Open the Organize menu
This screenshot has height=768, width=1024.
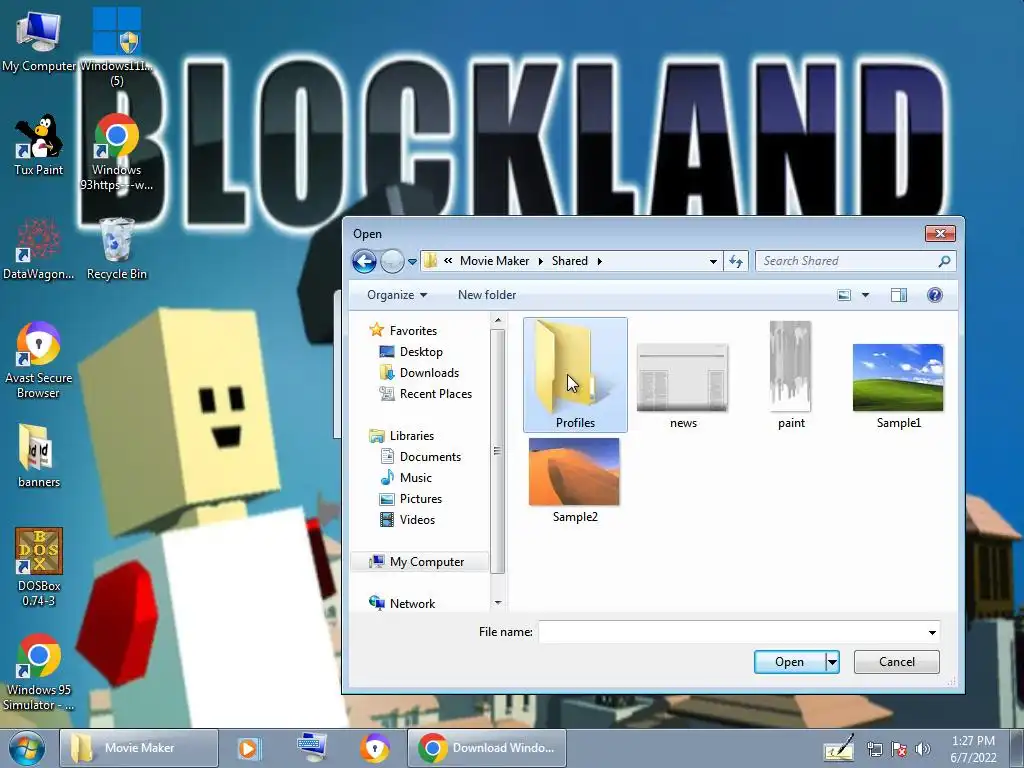tap(396, 295)
